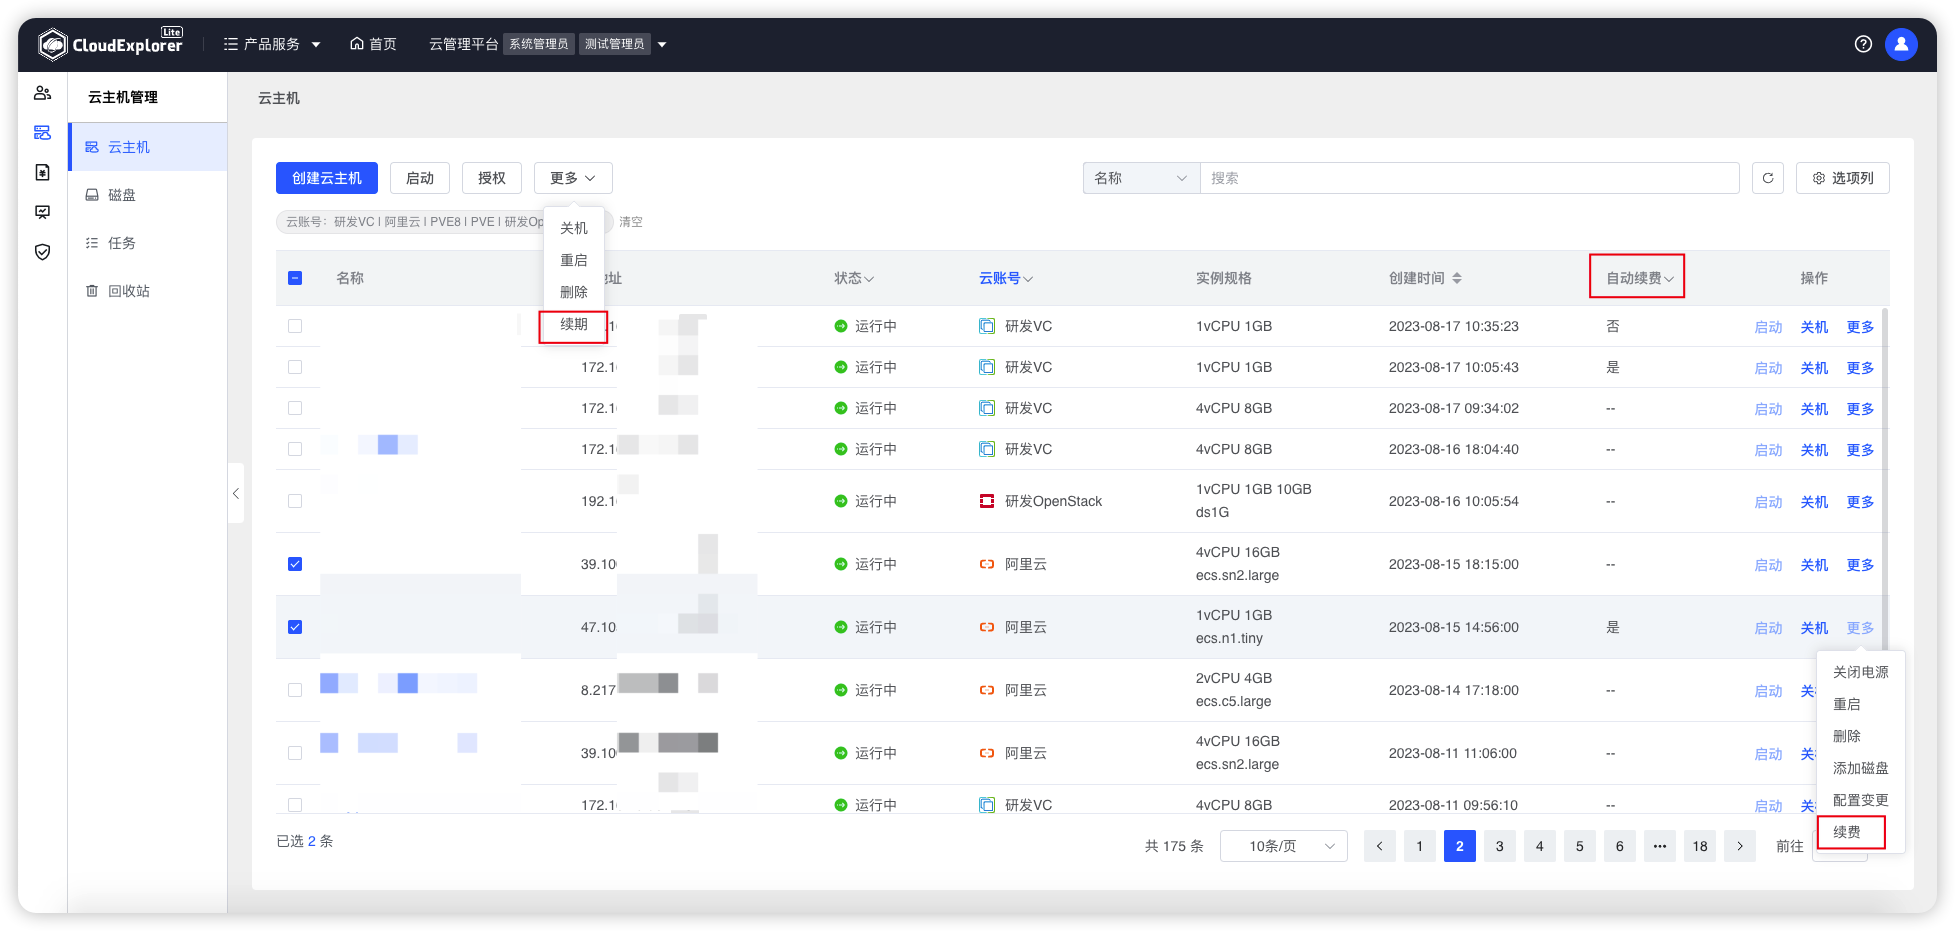This screenshot has height=931, width=1955.
Task: Click the refresh table icon
Action: 1768,178
